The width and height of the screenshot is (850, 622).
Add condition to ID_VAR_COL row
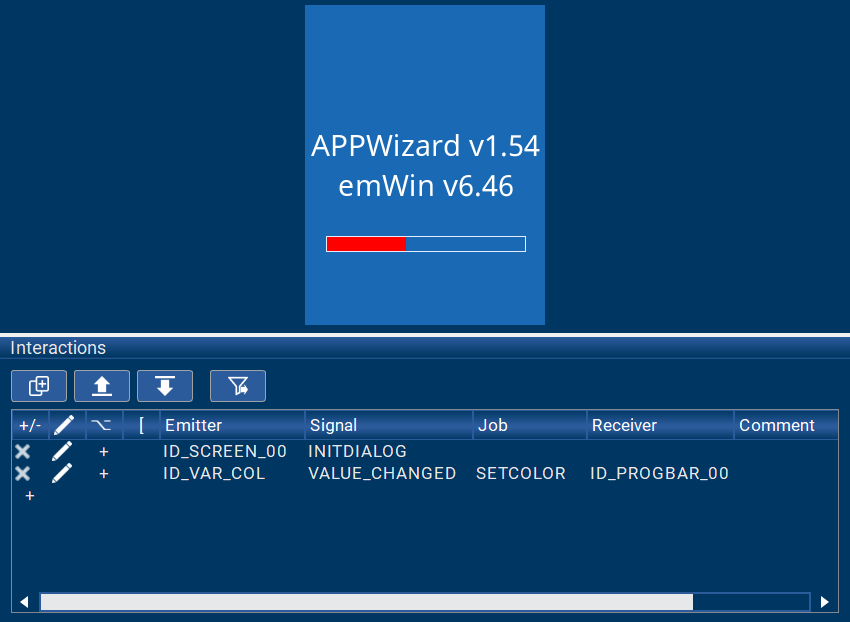coord(104,474)
